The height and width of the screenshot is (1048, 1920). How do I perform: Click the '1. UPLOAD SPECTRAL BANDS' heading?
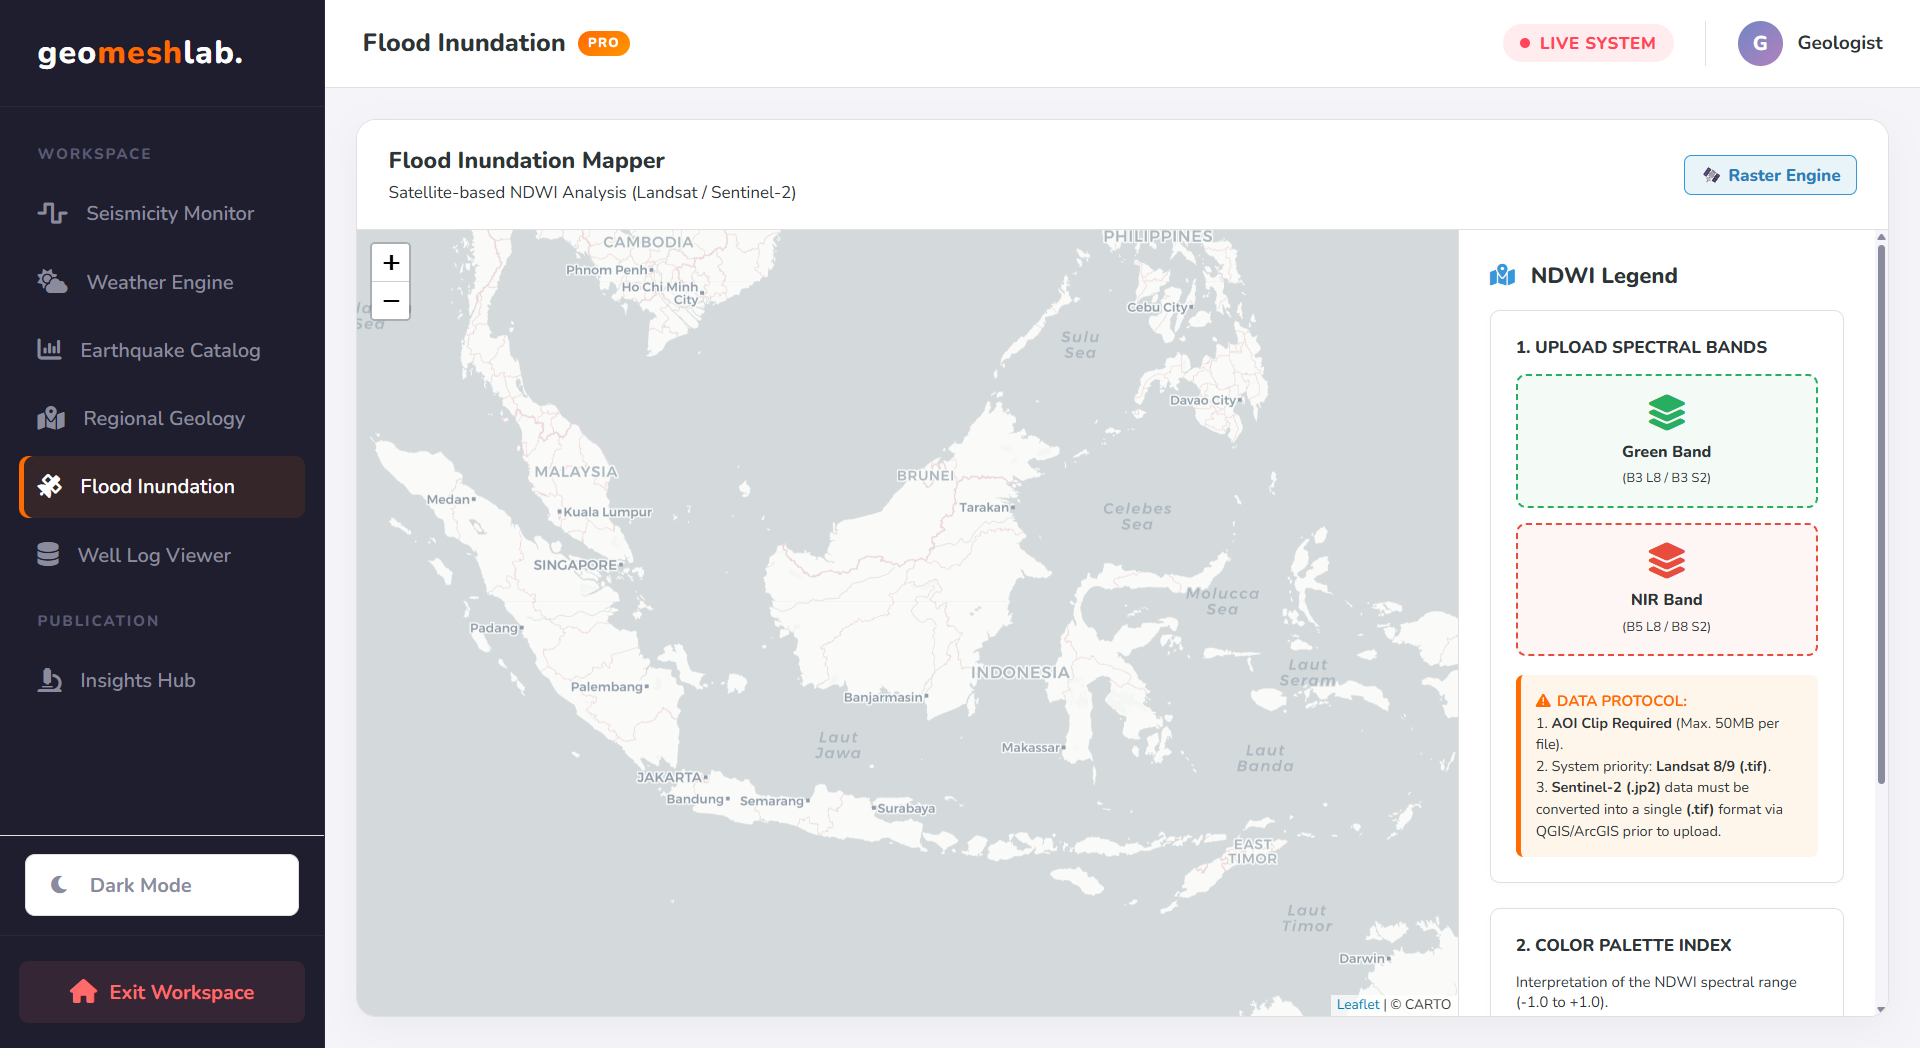[1641, 347]
